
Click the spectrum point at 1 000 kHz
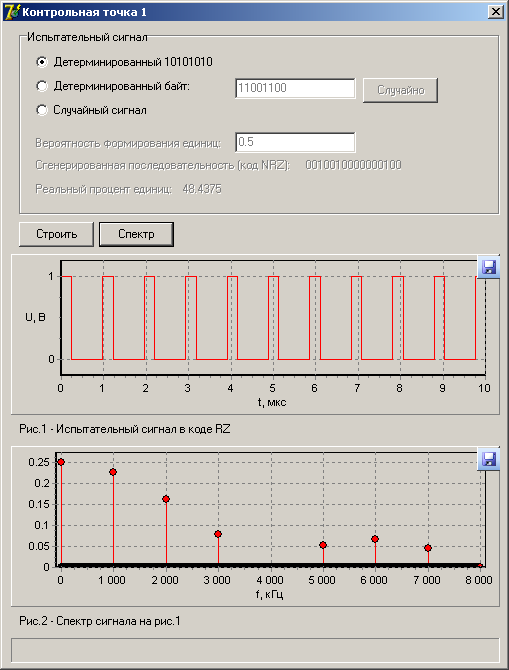point(113,472)
